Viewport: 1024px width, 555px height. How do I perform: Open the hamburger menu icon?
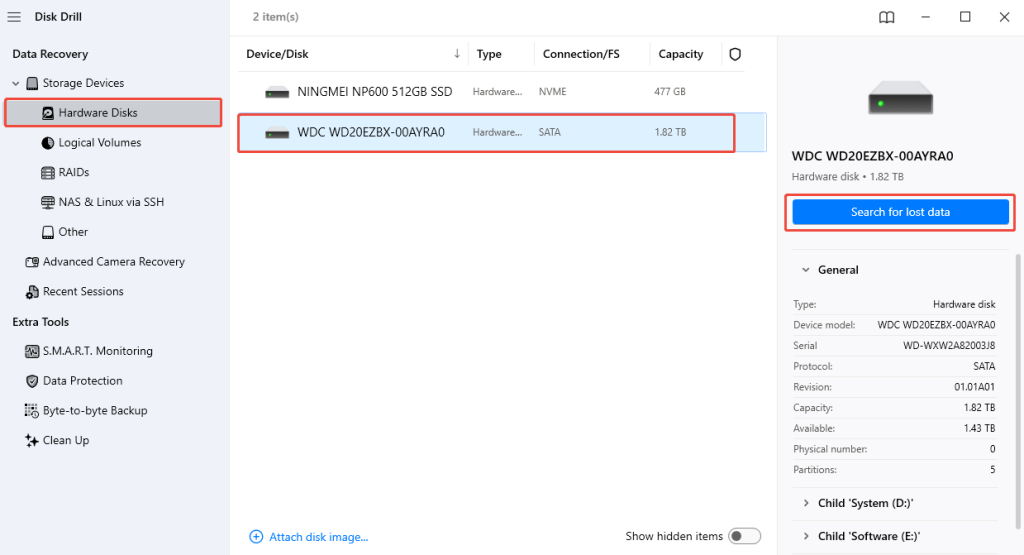[14, 17]
